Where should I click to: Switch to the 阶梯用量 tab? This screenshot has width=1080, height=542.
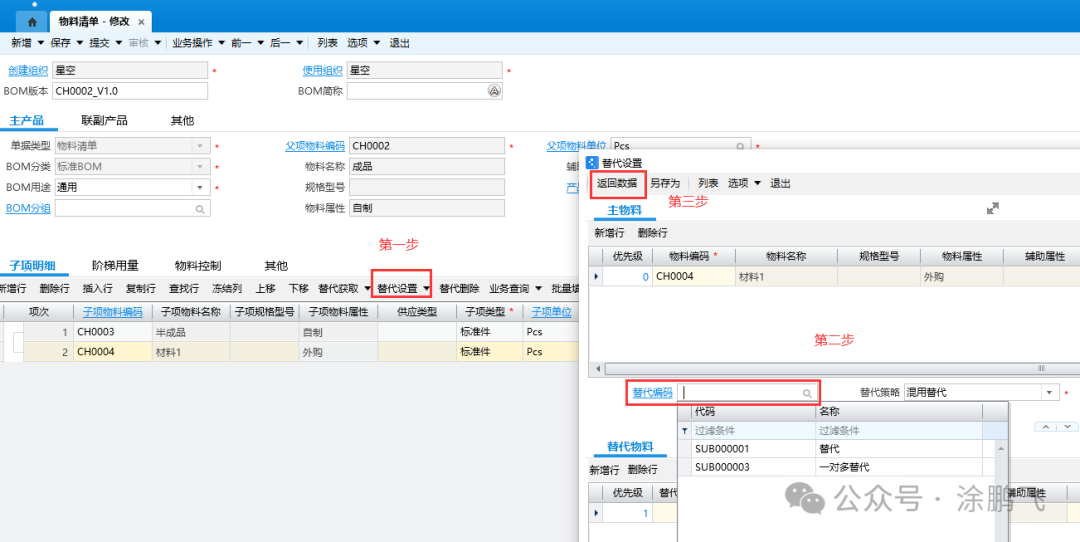115,266
